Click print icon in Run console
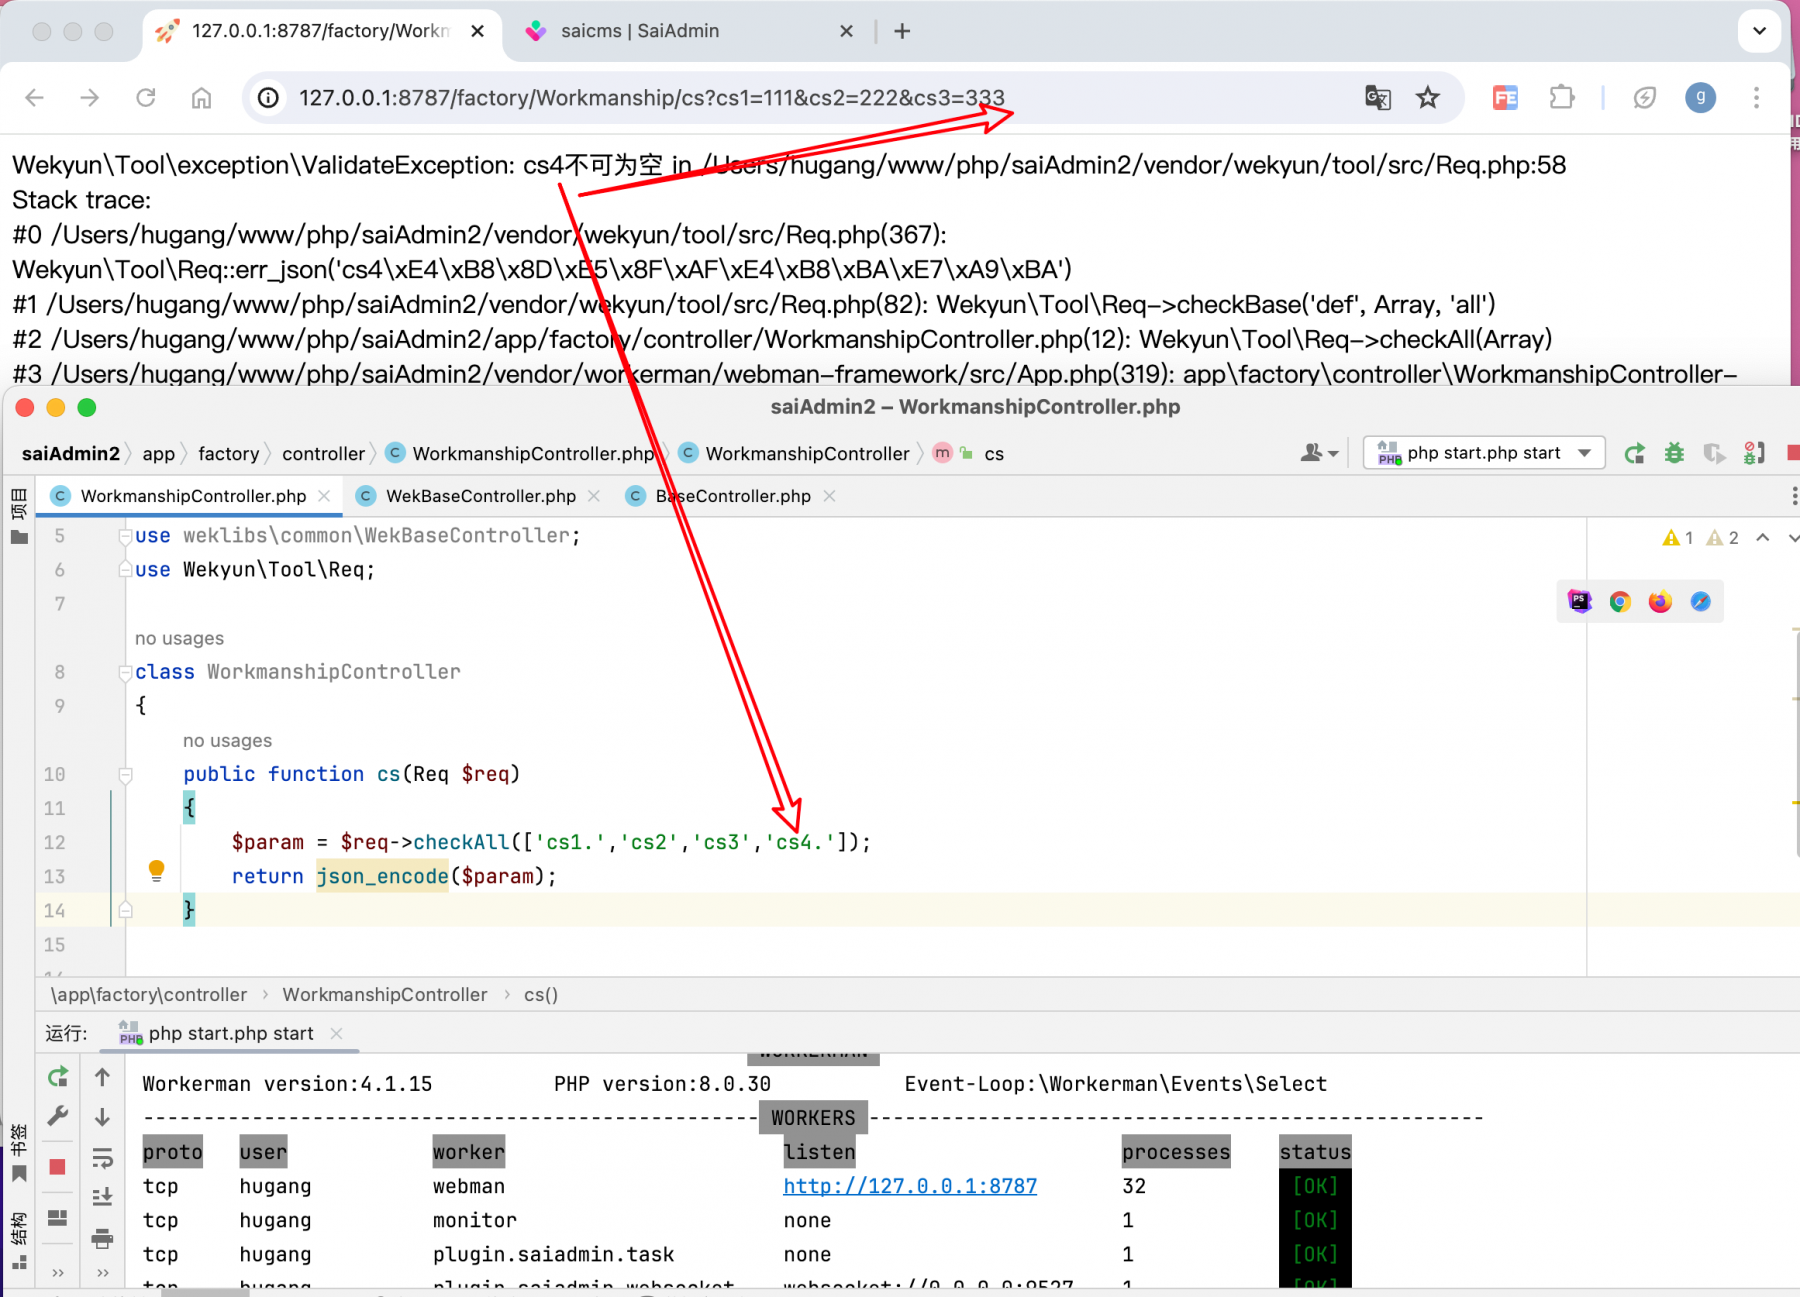This screenshot has width=1800, height=1297. point(102,1238)
